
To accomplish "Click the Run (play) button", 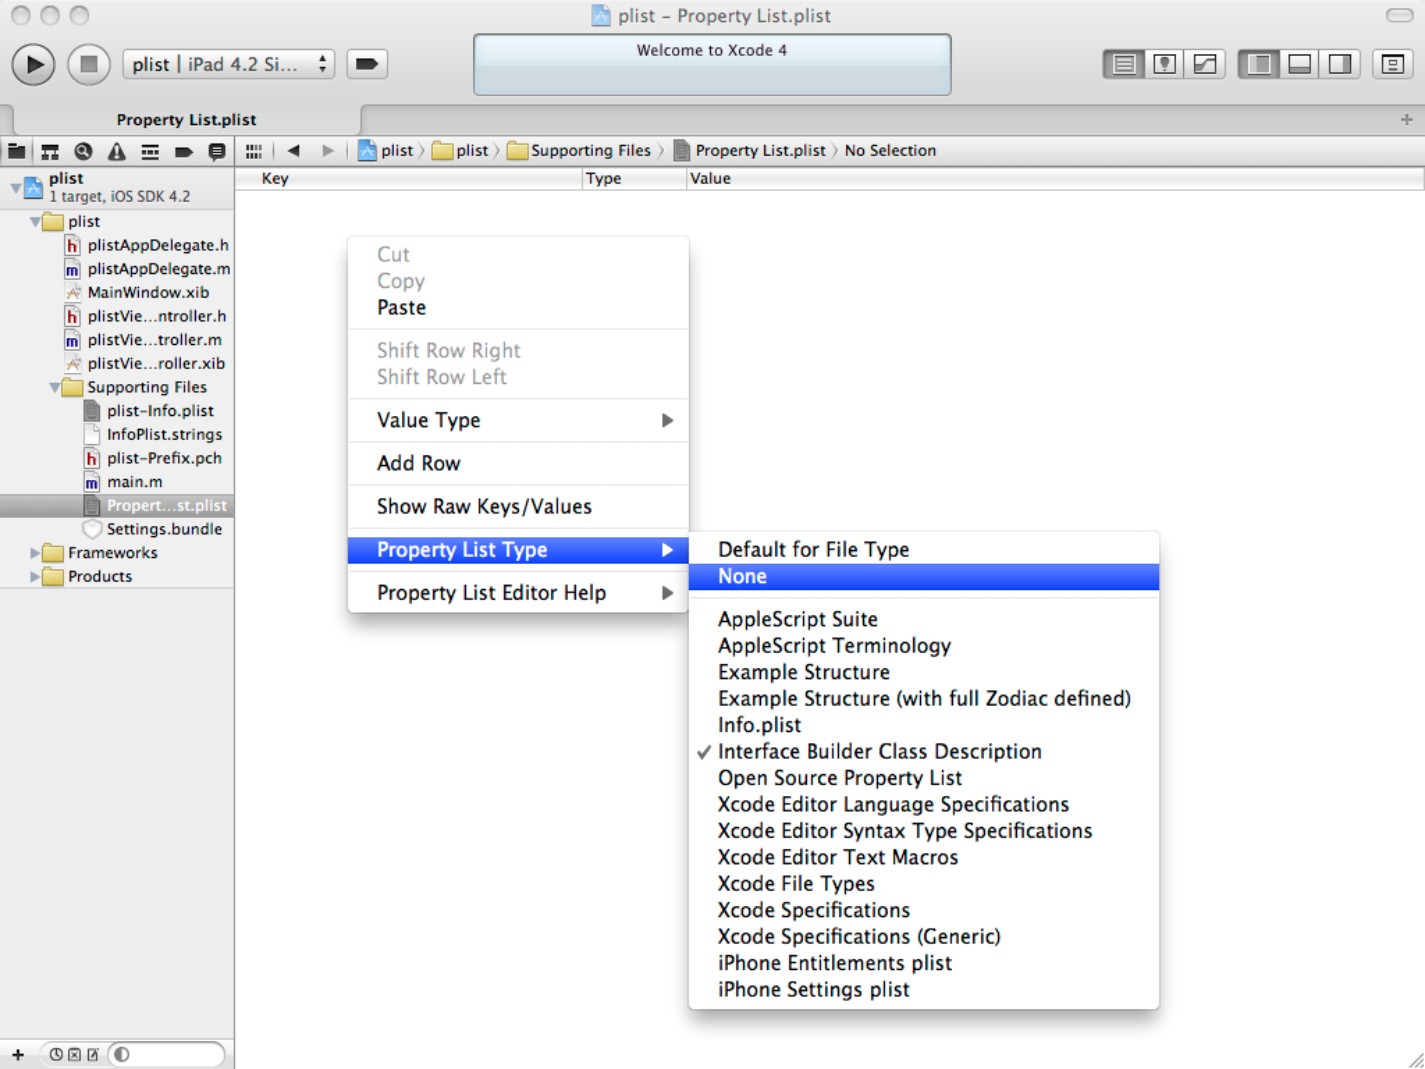I will [33, 65].
